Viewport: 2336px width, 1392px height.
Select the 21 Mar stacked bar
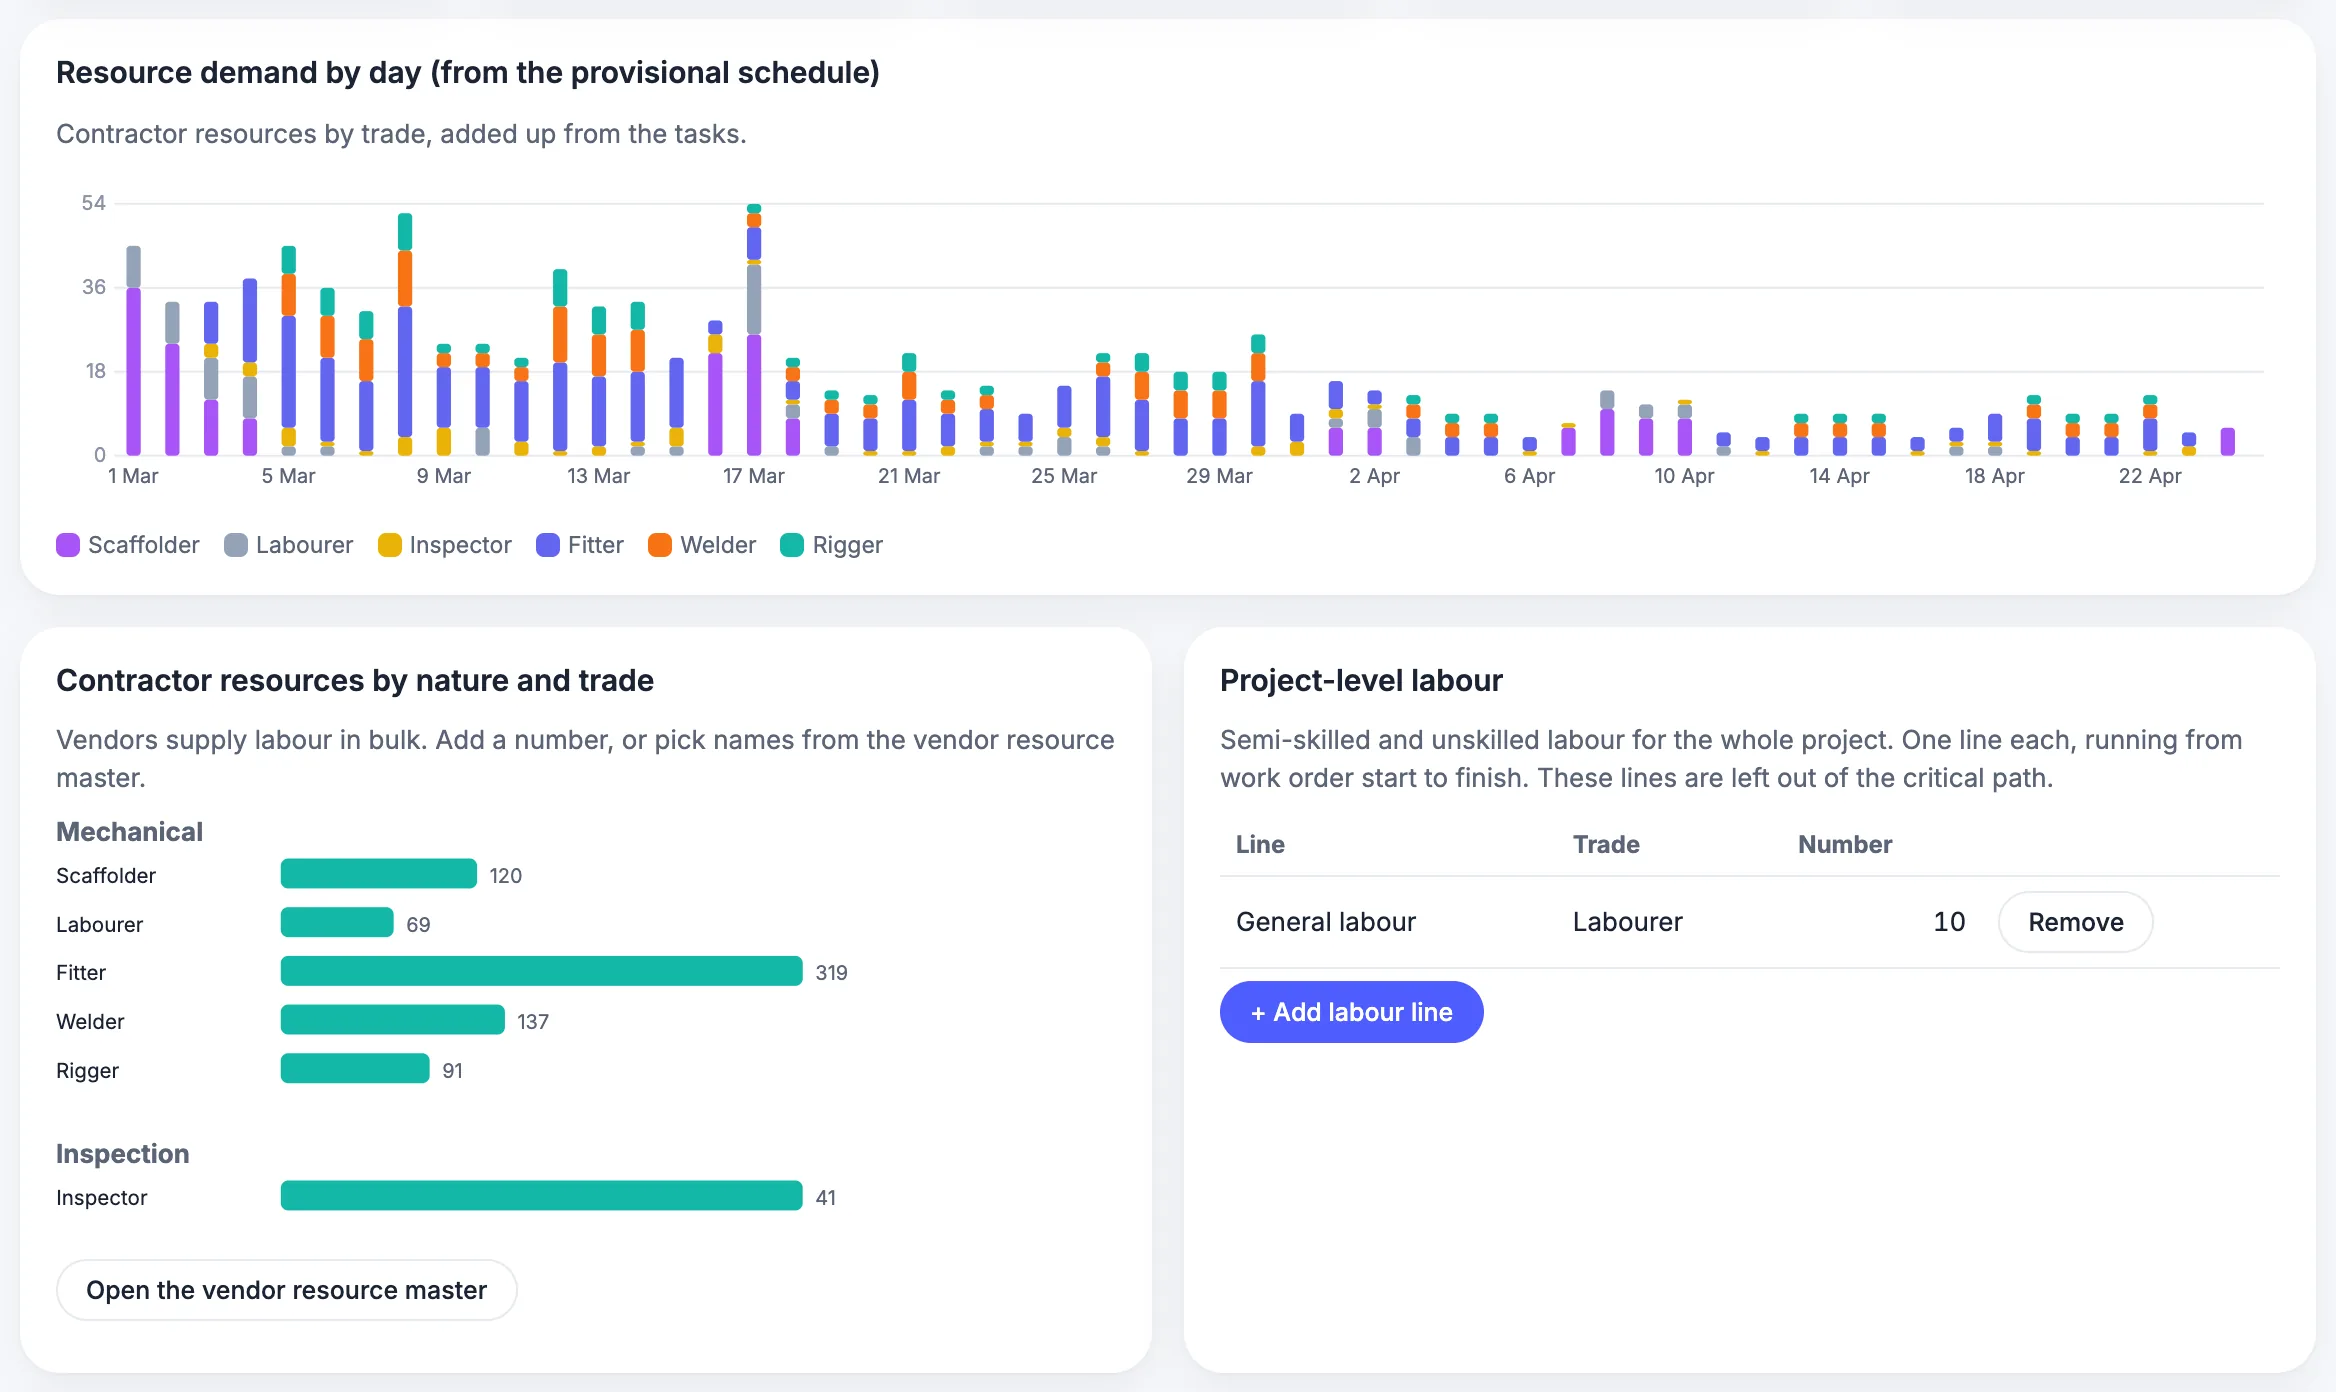909,405
